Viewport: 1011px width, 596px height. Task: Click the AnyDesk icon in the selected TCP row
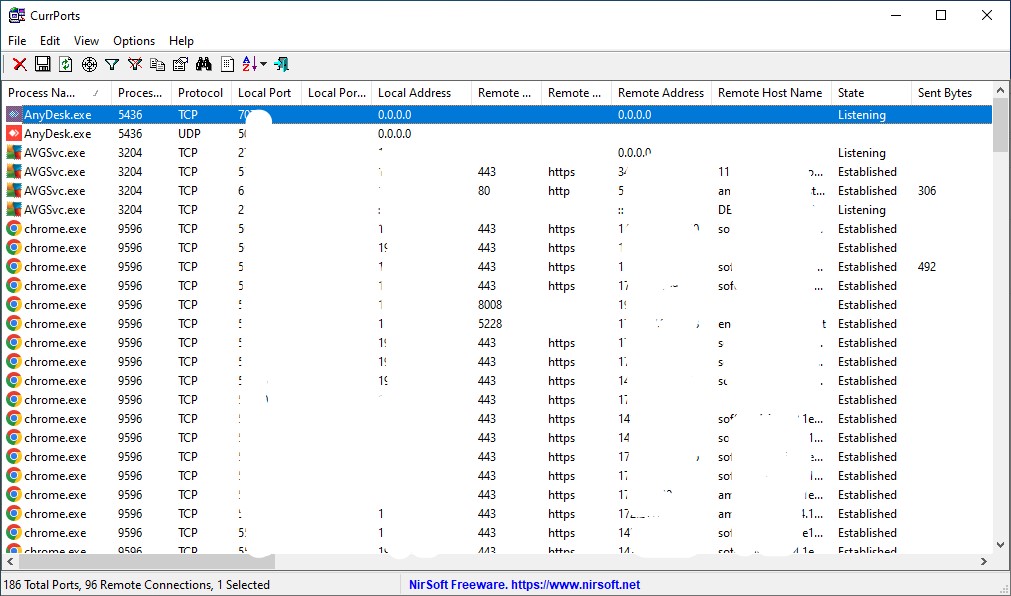click(14, 115)
